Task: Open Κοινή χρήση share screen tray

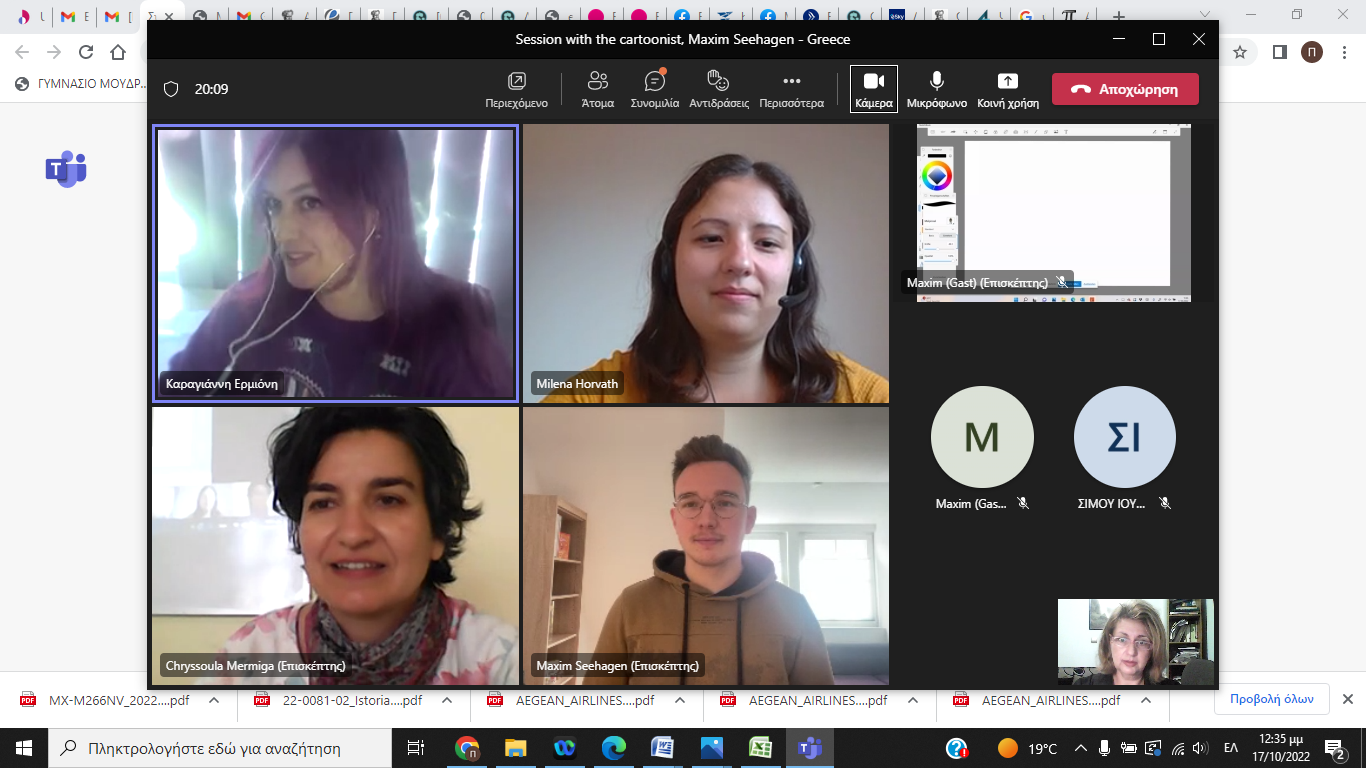Action: pyautogui.click(x=1007, y=89)
